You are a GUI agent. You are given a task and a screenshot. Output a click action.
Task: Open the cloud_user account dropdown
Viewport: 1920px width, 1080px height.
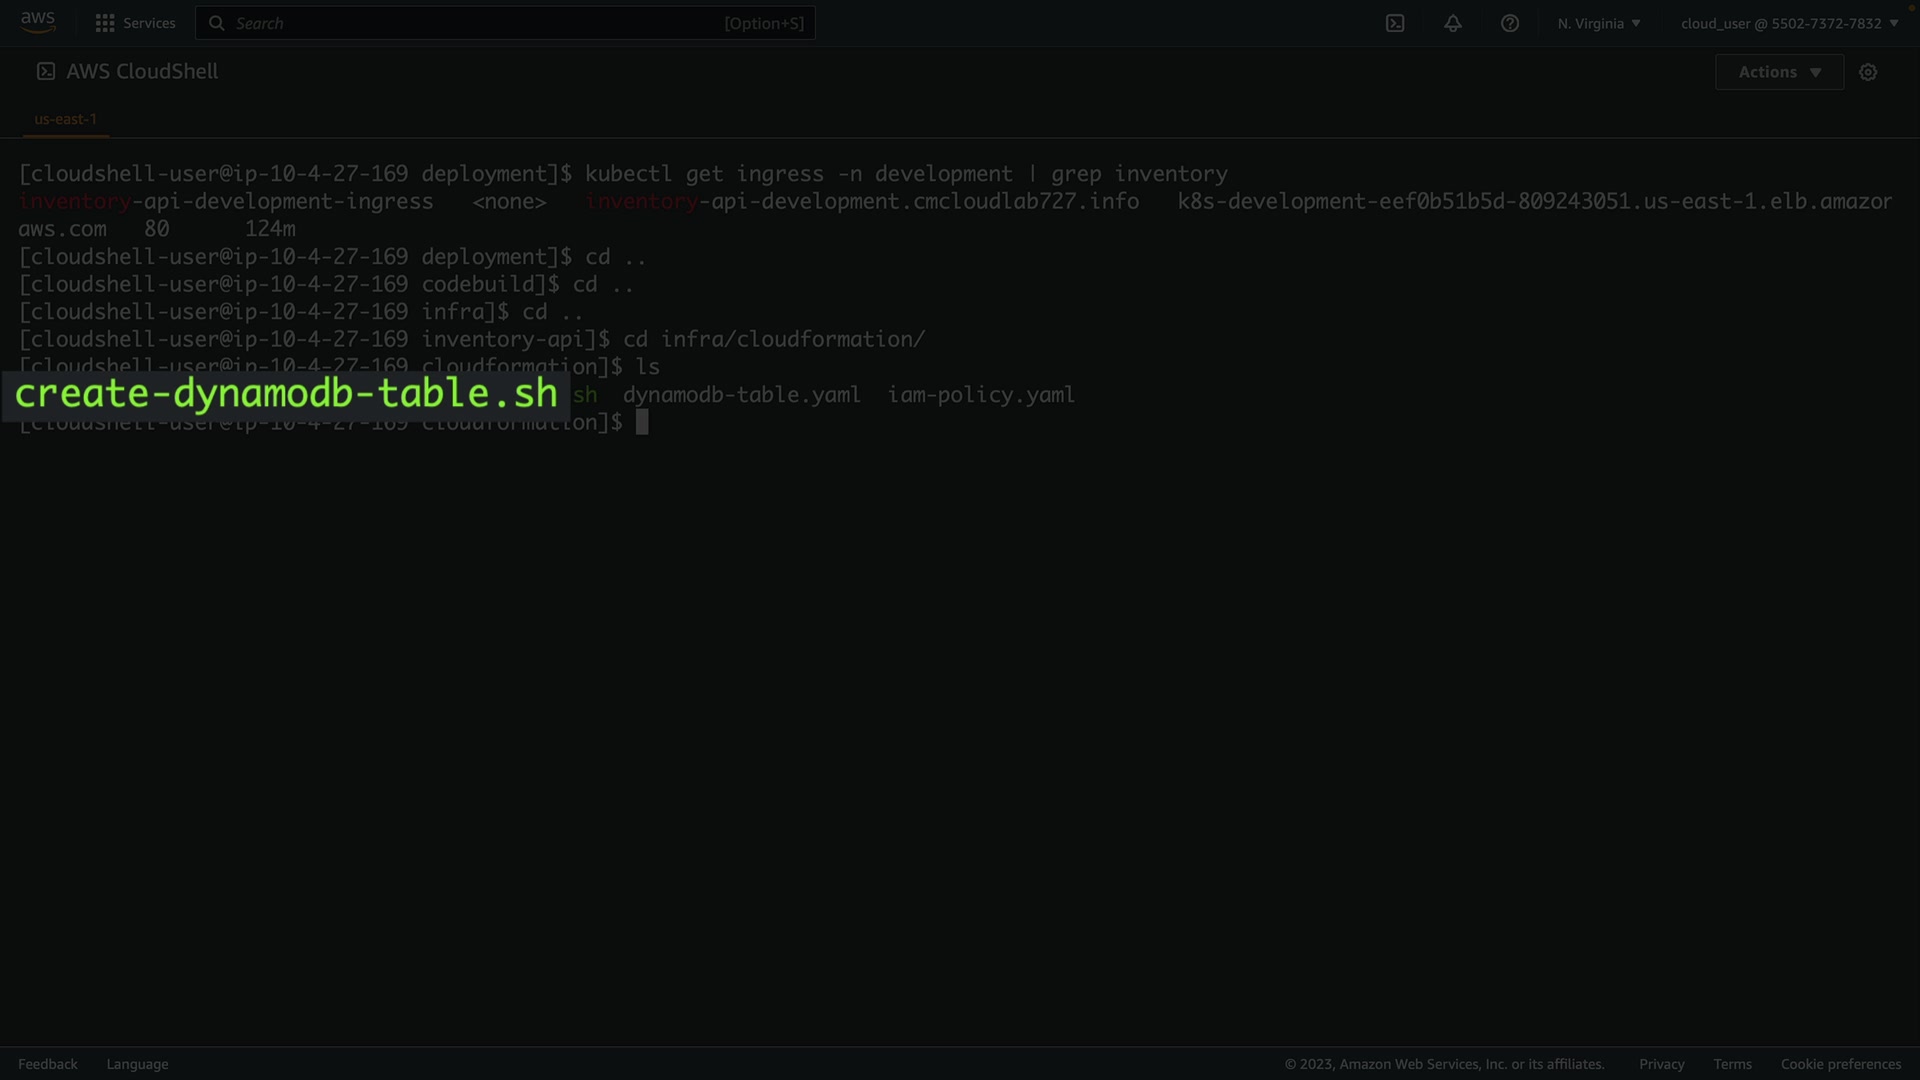tap(1789, 23)
